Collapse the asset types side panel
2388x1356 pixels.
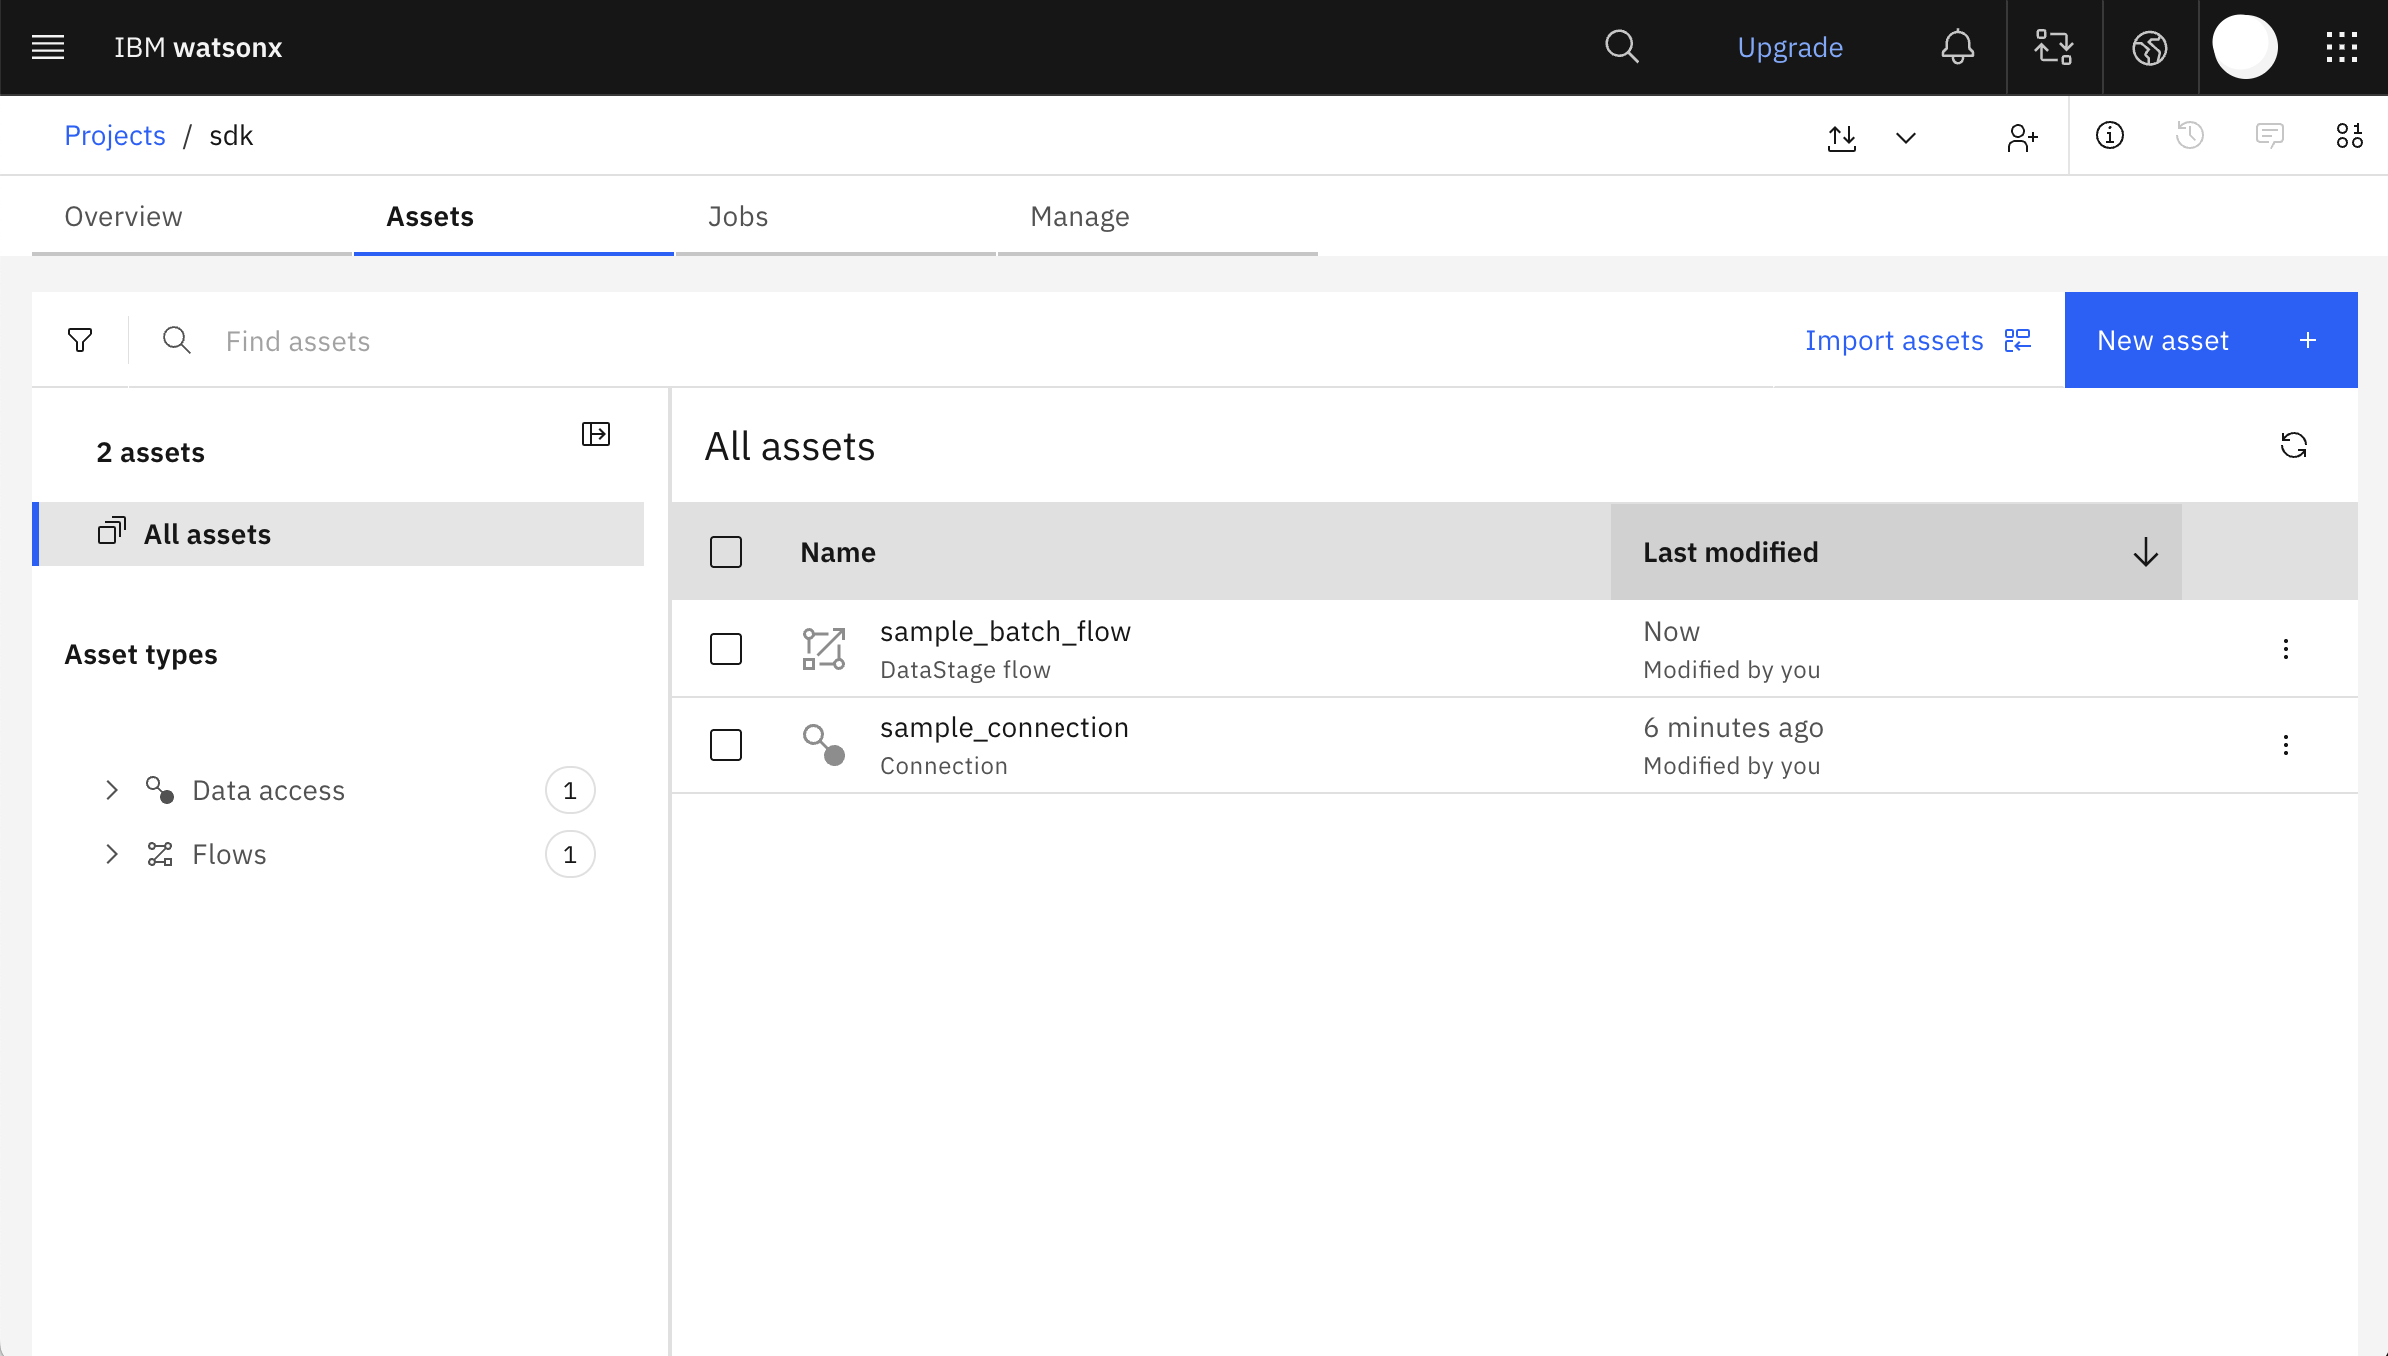tap(596, 434)
